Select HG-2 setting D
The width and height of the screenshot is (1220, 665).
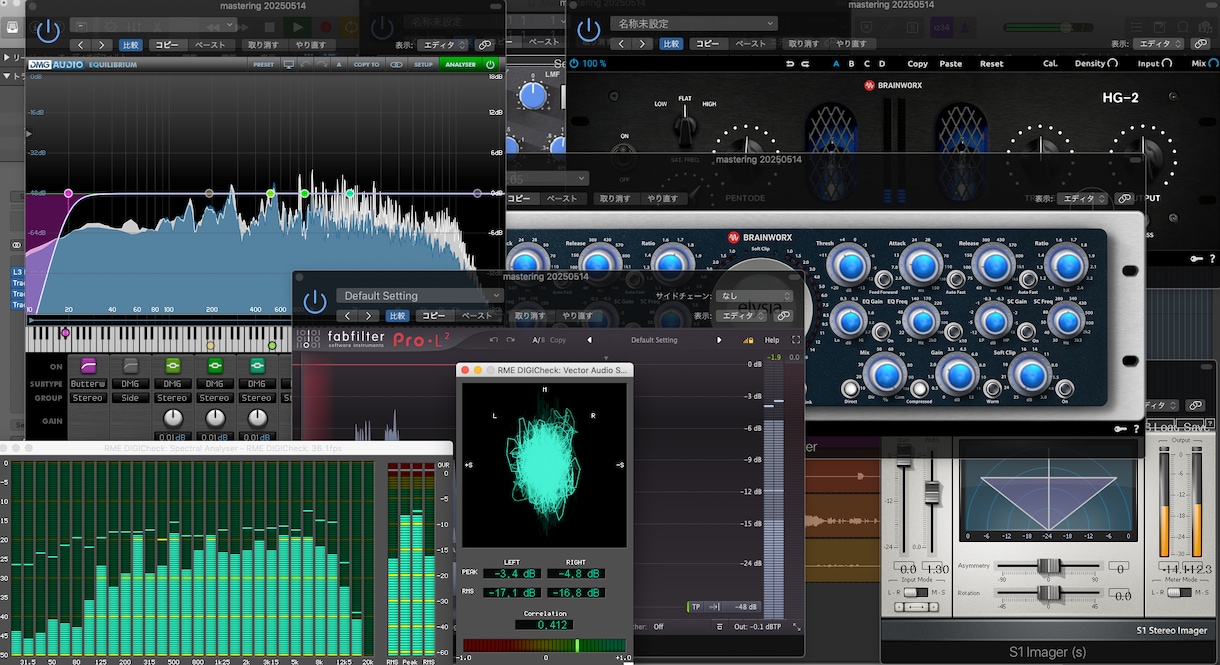click(883, 64)
